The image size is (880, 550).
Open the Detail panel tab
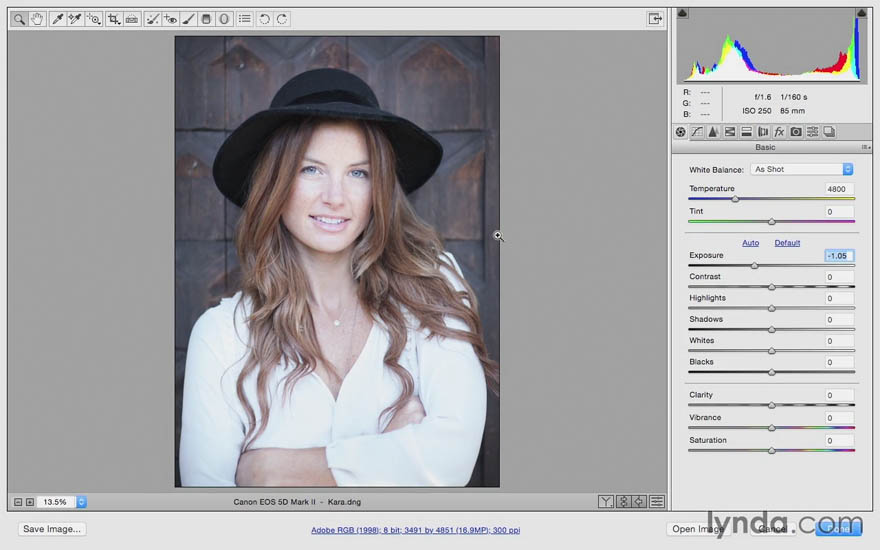point(713,132)
